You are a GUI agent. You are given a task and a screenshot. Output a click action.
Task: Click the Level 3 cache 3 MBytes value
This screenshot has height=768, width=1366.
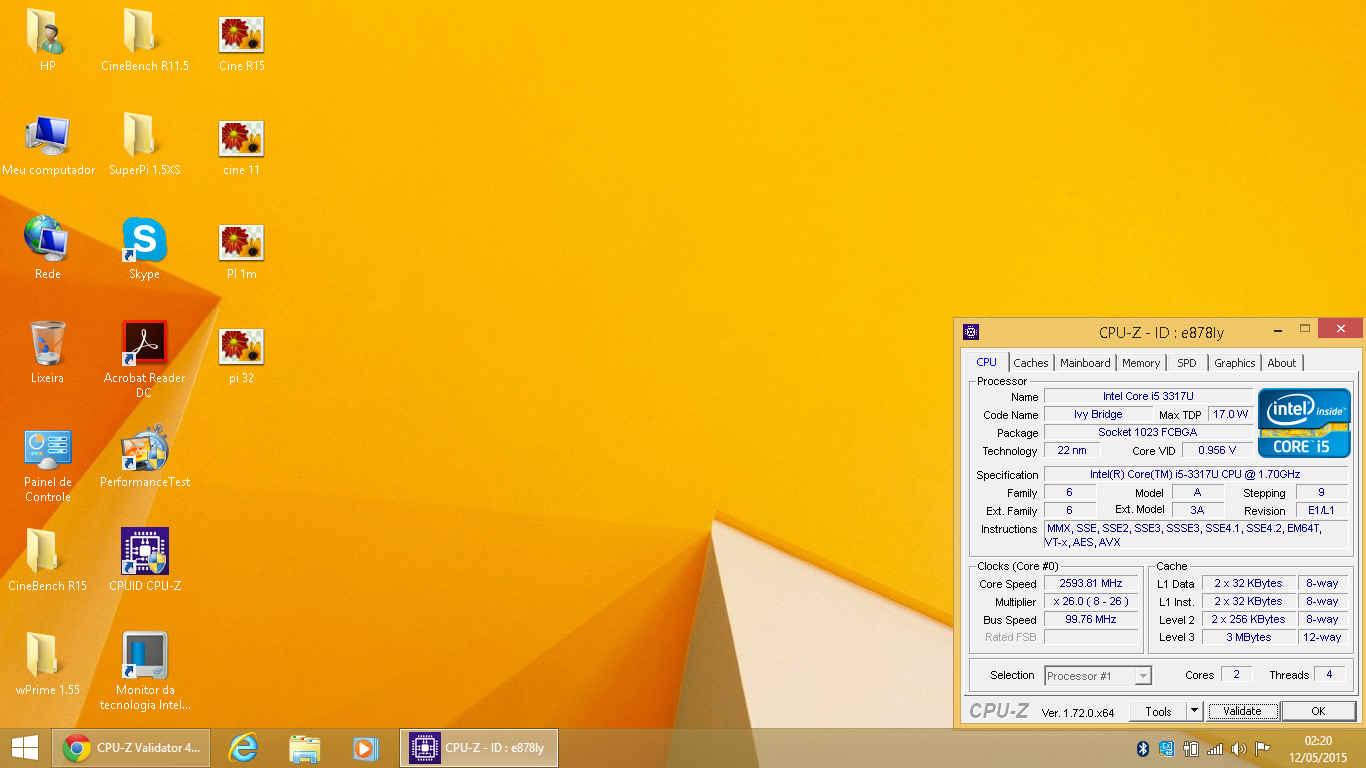click(1249, 637)
